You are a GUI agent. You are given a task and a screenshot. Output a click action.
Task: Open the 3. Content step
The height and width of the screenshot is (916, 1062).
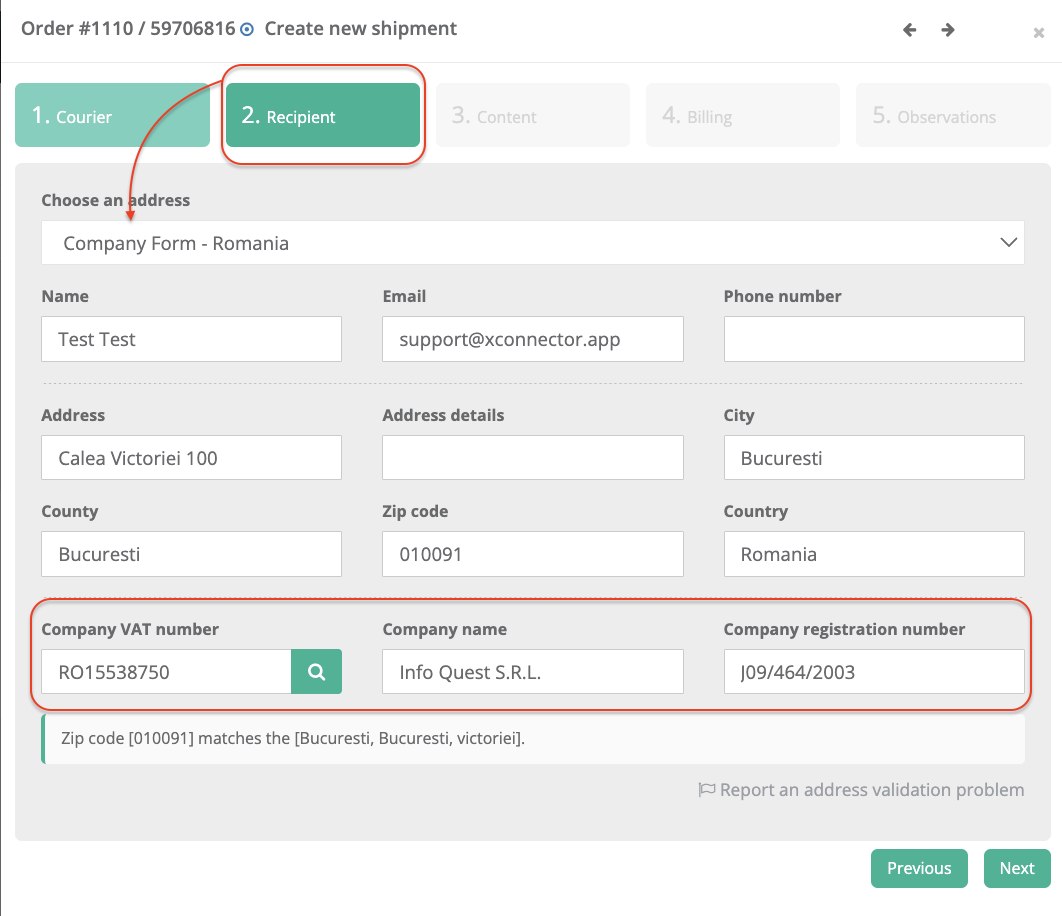(x=533, y=116)
